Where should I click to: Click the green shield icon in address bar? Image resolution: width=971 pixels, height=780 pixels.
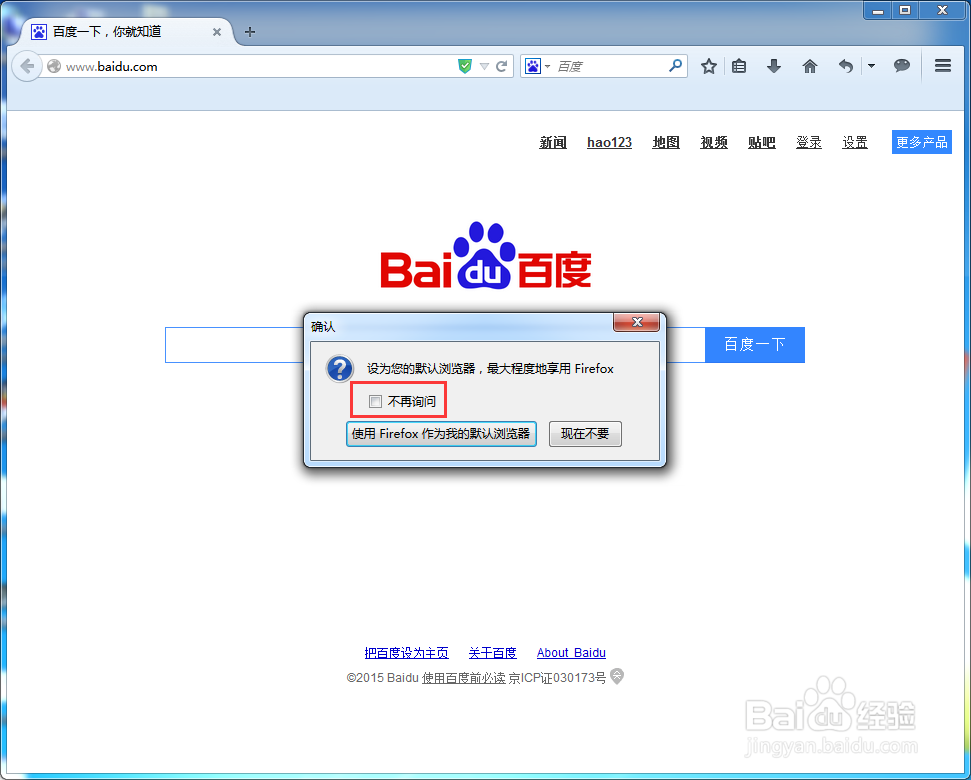pos(464,65)
